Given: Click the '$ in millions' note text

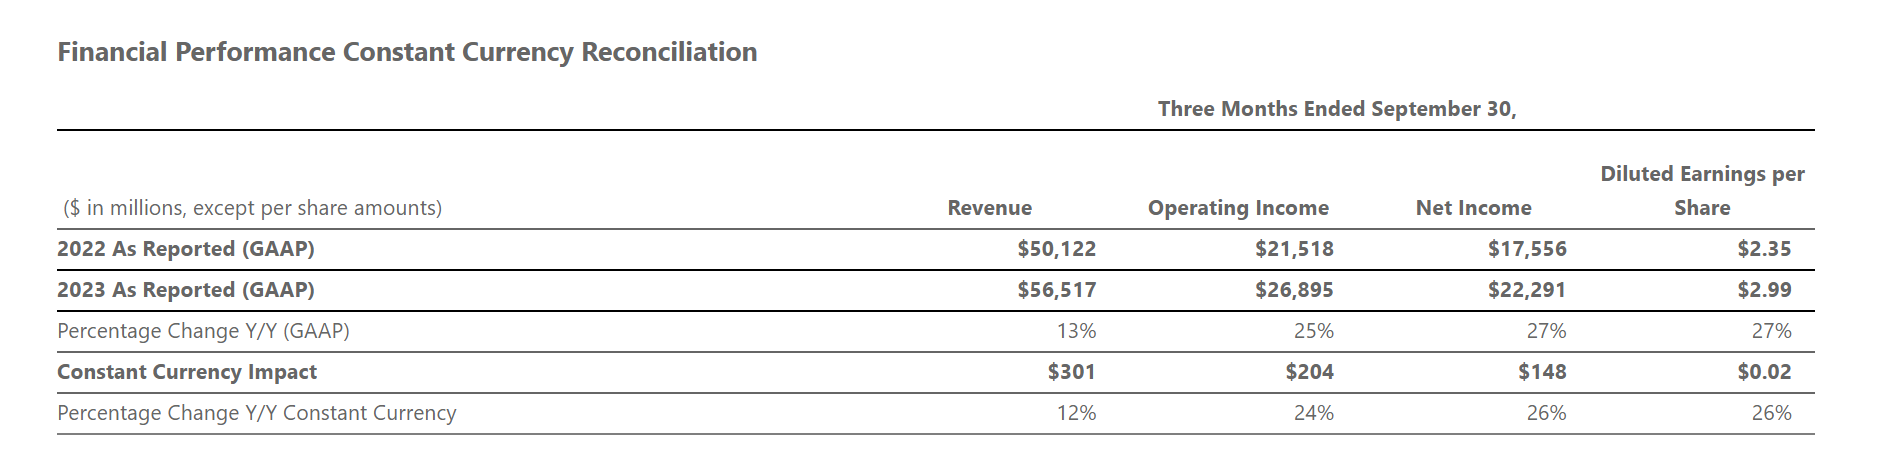Looking at the screenshot, I should 252,208.
